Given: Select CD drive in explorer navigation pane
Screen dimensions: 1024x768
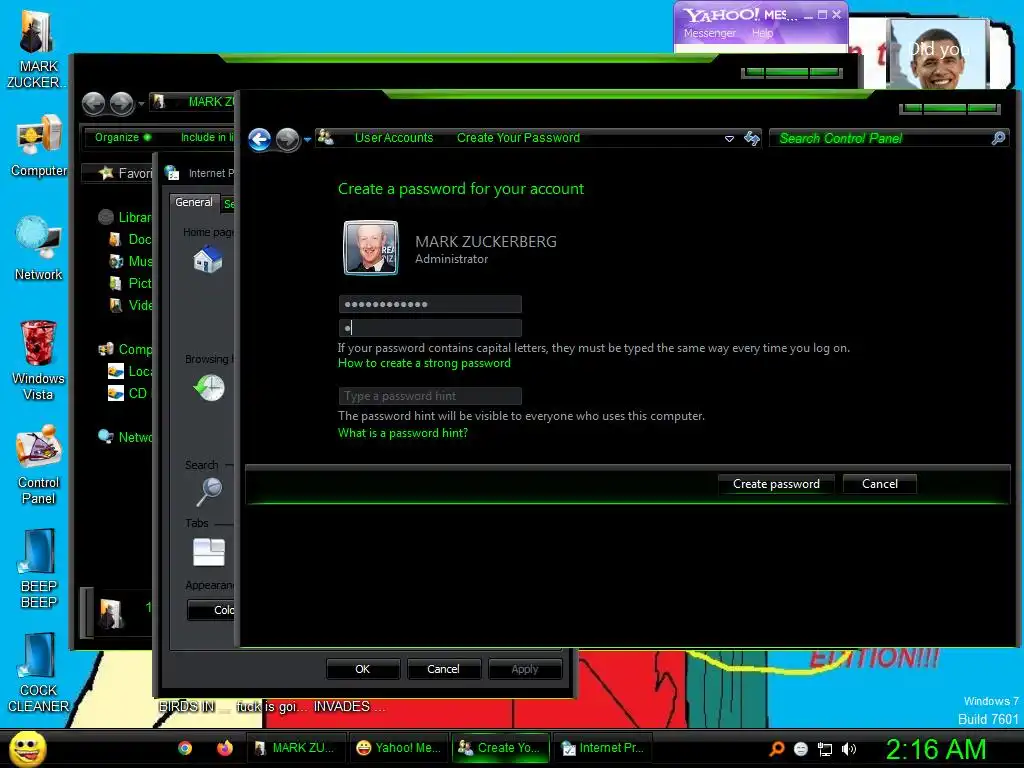Looking at the screenshot, I should [x=129, y=393].
